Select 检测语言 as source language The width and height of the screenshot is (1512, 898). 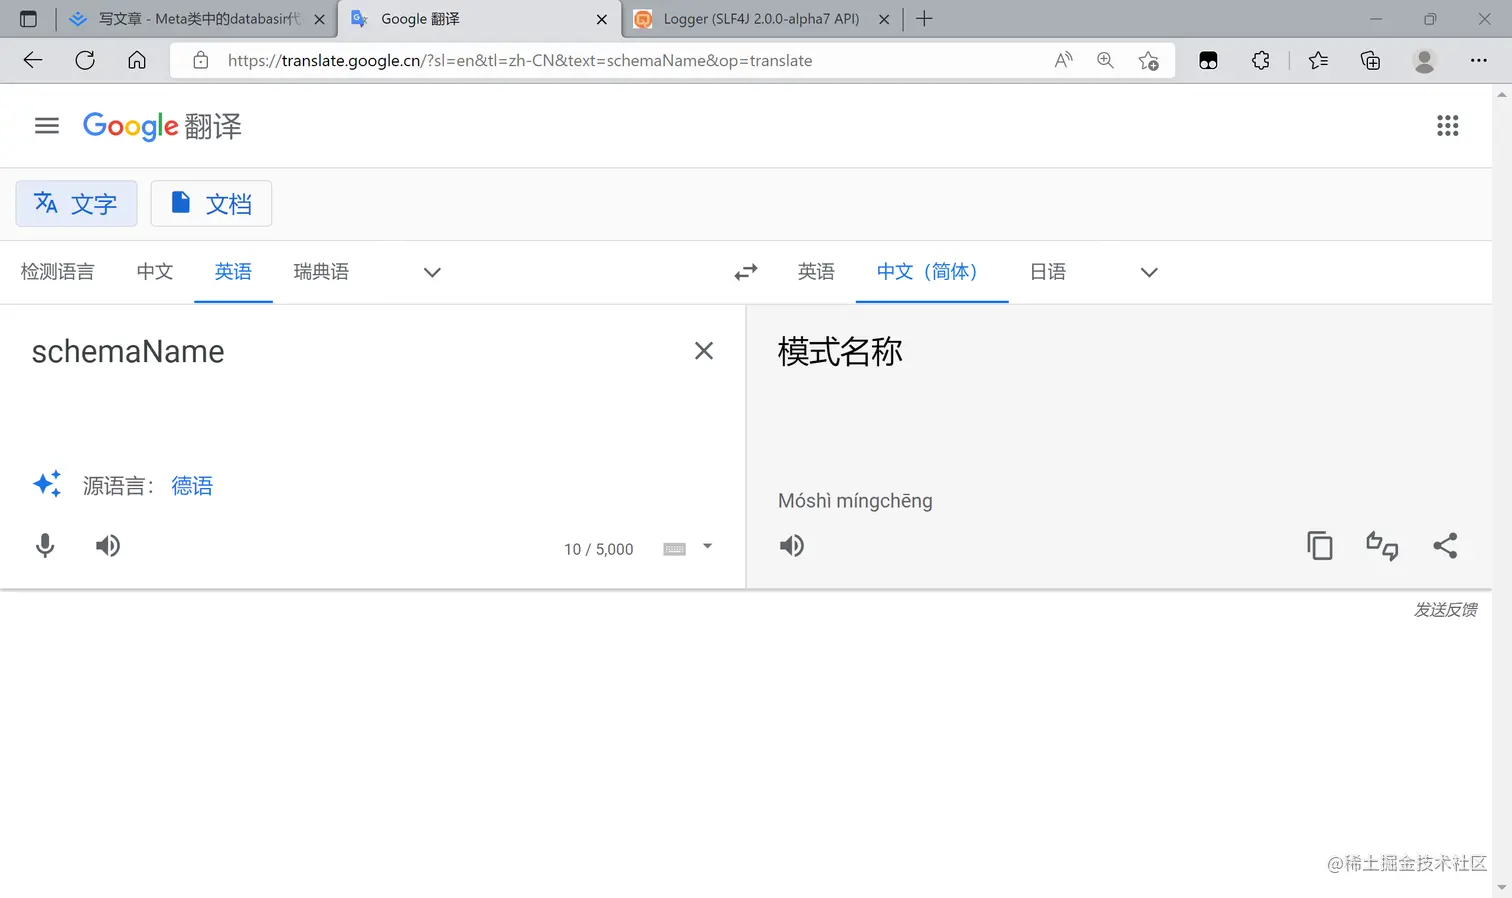pyautogui.click(x=58, y=272)
